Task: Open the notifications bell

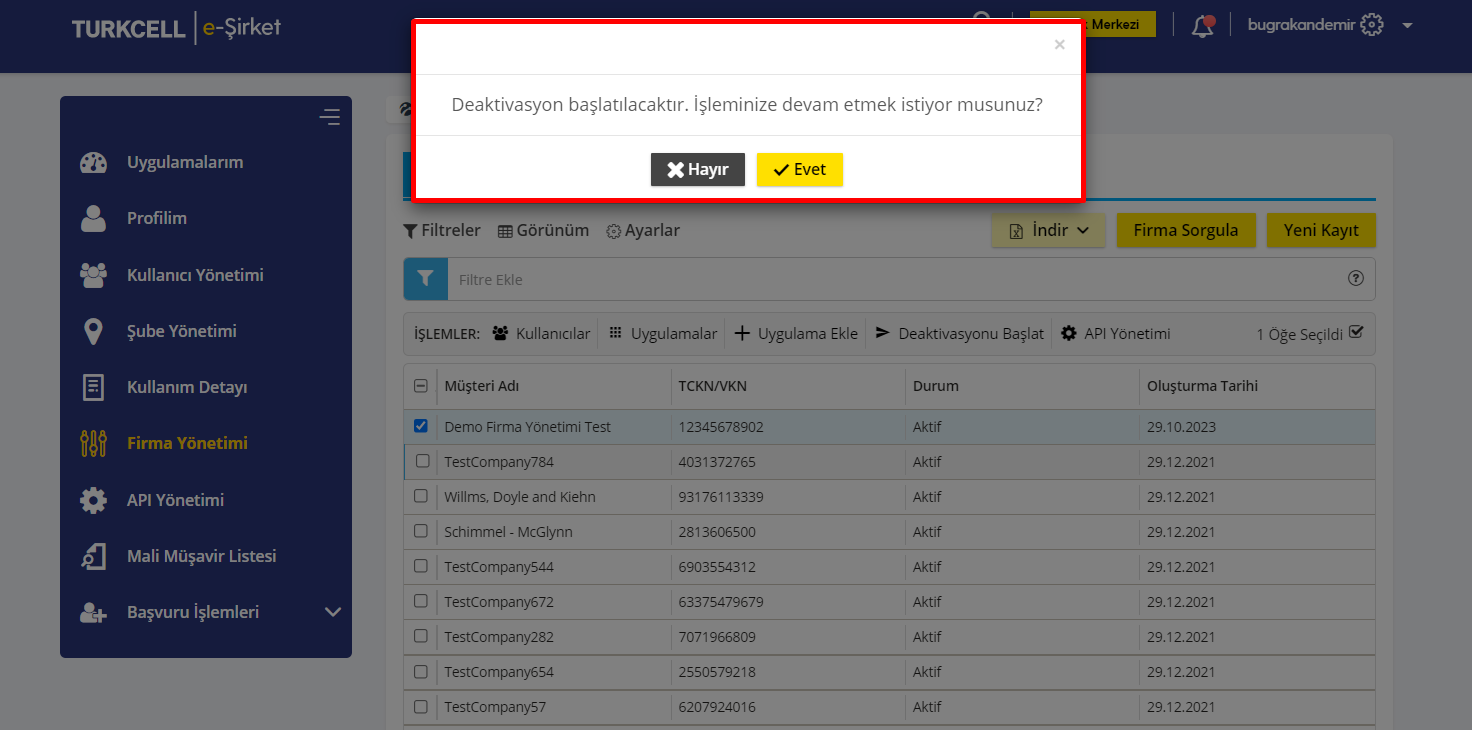Action: 1203,26
